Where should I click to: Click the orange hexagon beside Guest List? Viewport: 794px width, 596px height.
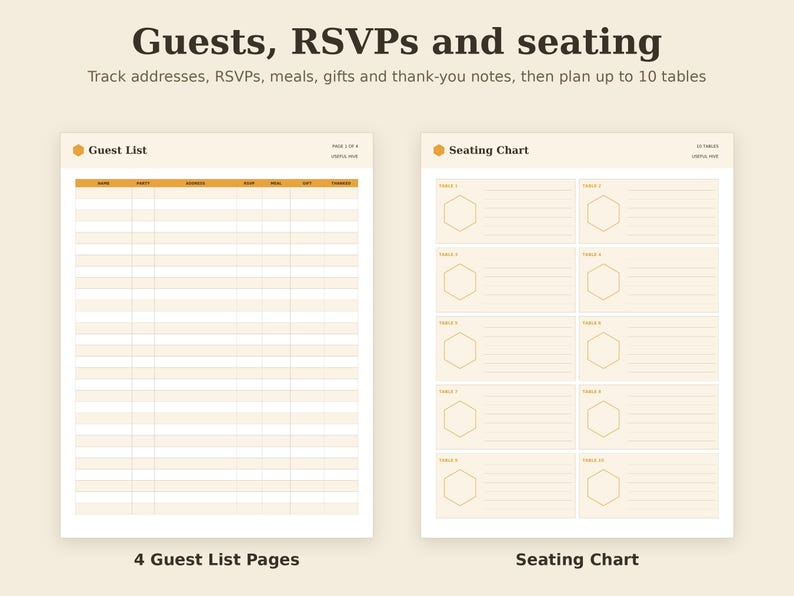(x=78, y=150)
